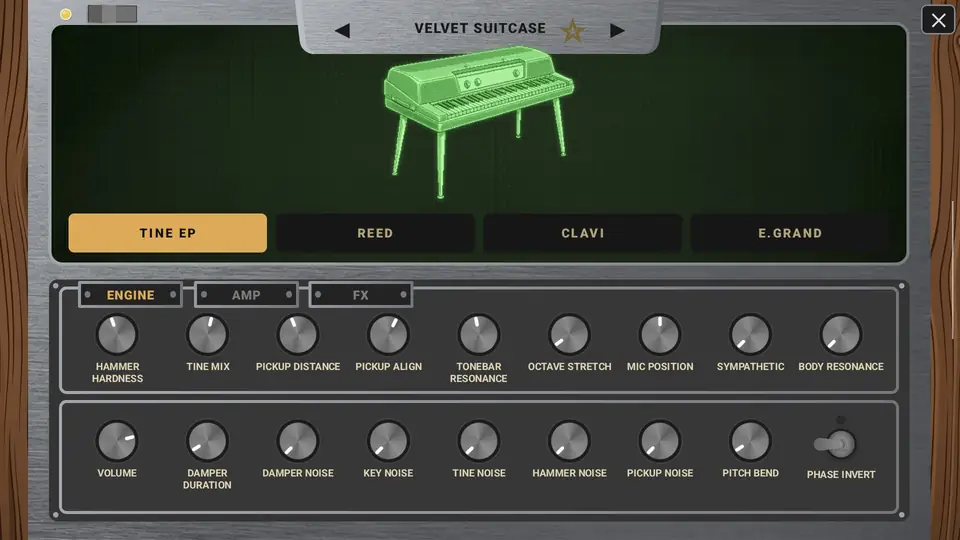The width and height of the screenshot is (960, 540).
Task: Go to the previous preset with left arrow
Action: coord(343,30)
